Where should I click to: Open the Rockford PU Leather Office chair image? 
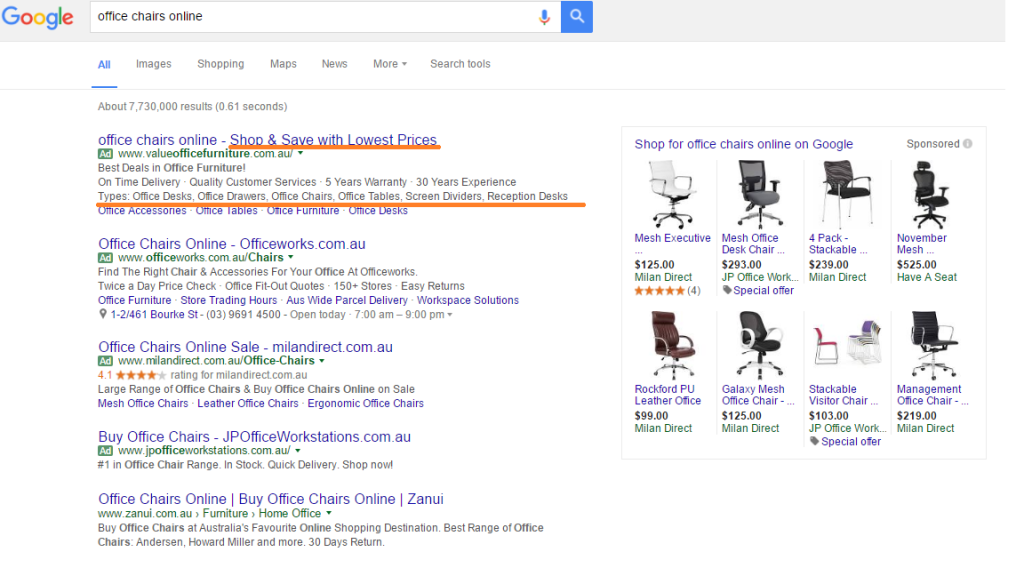(669, 345)
